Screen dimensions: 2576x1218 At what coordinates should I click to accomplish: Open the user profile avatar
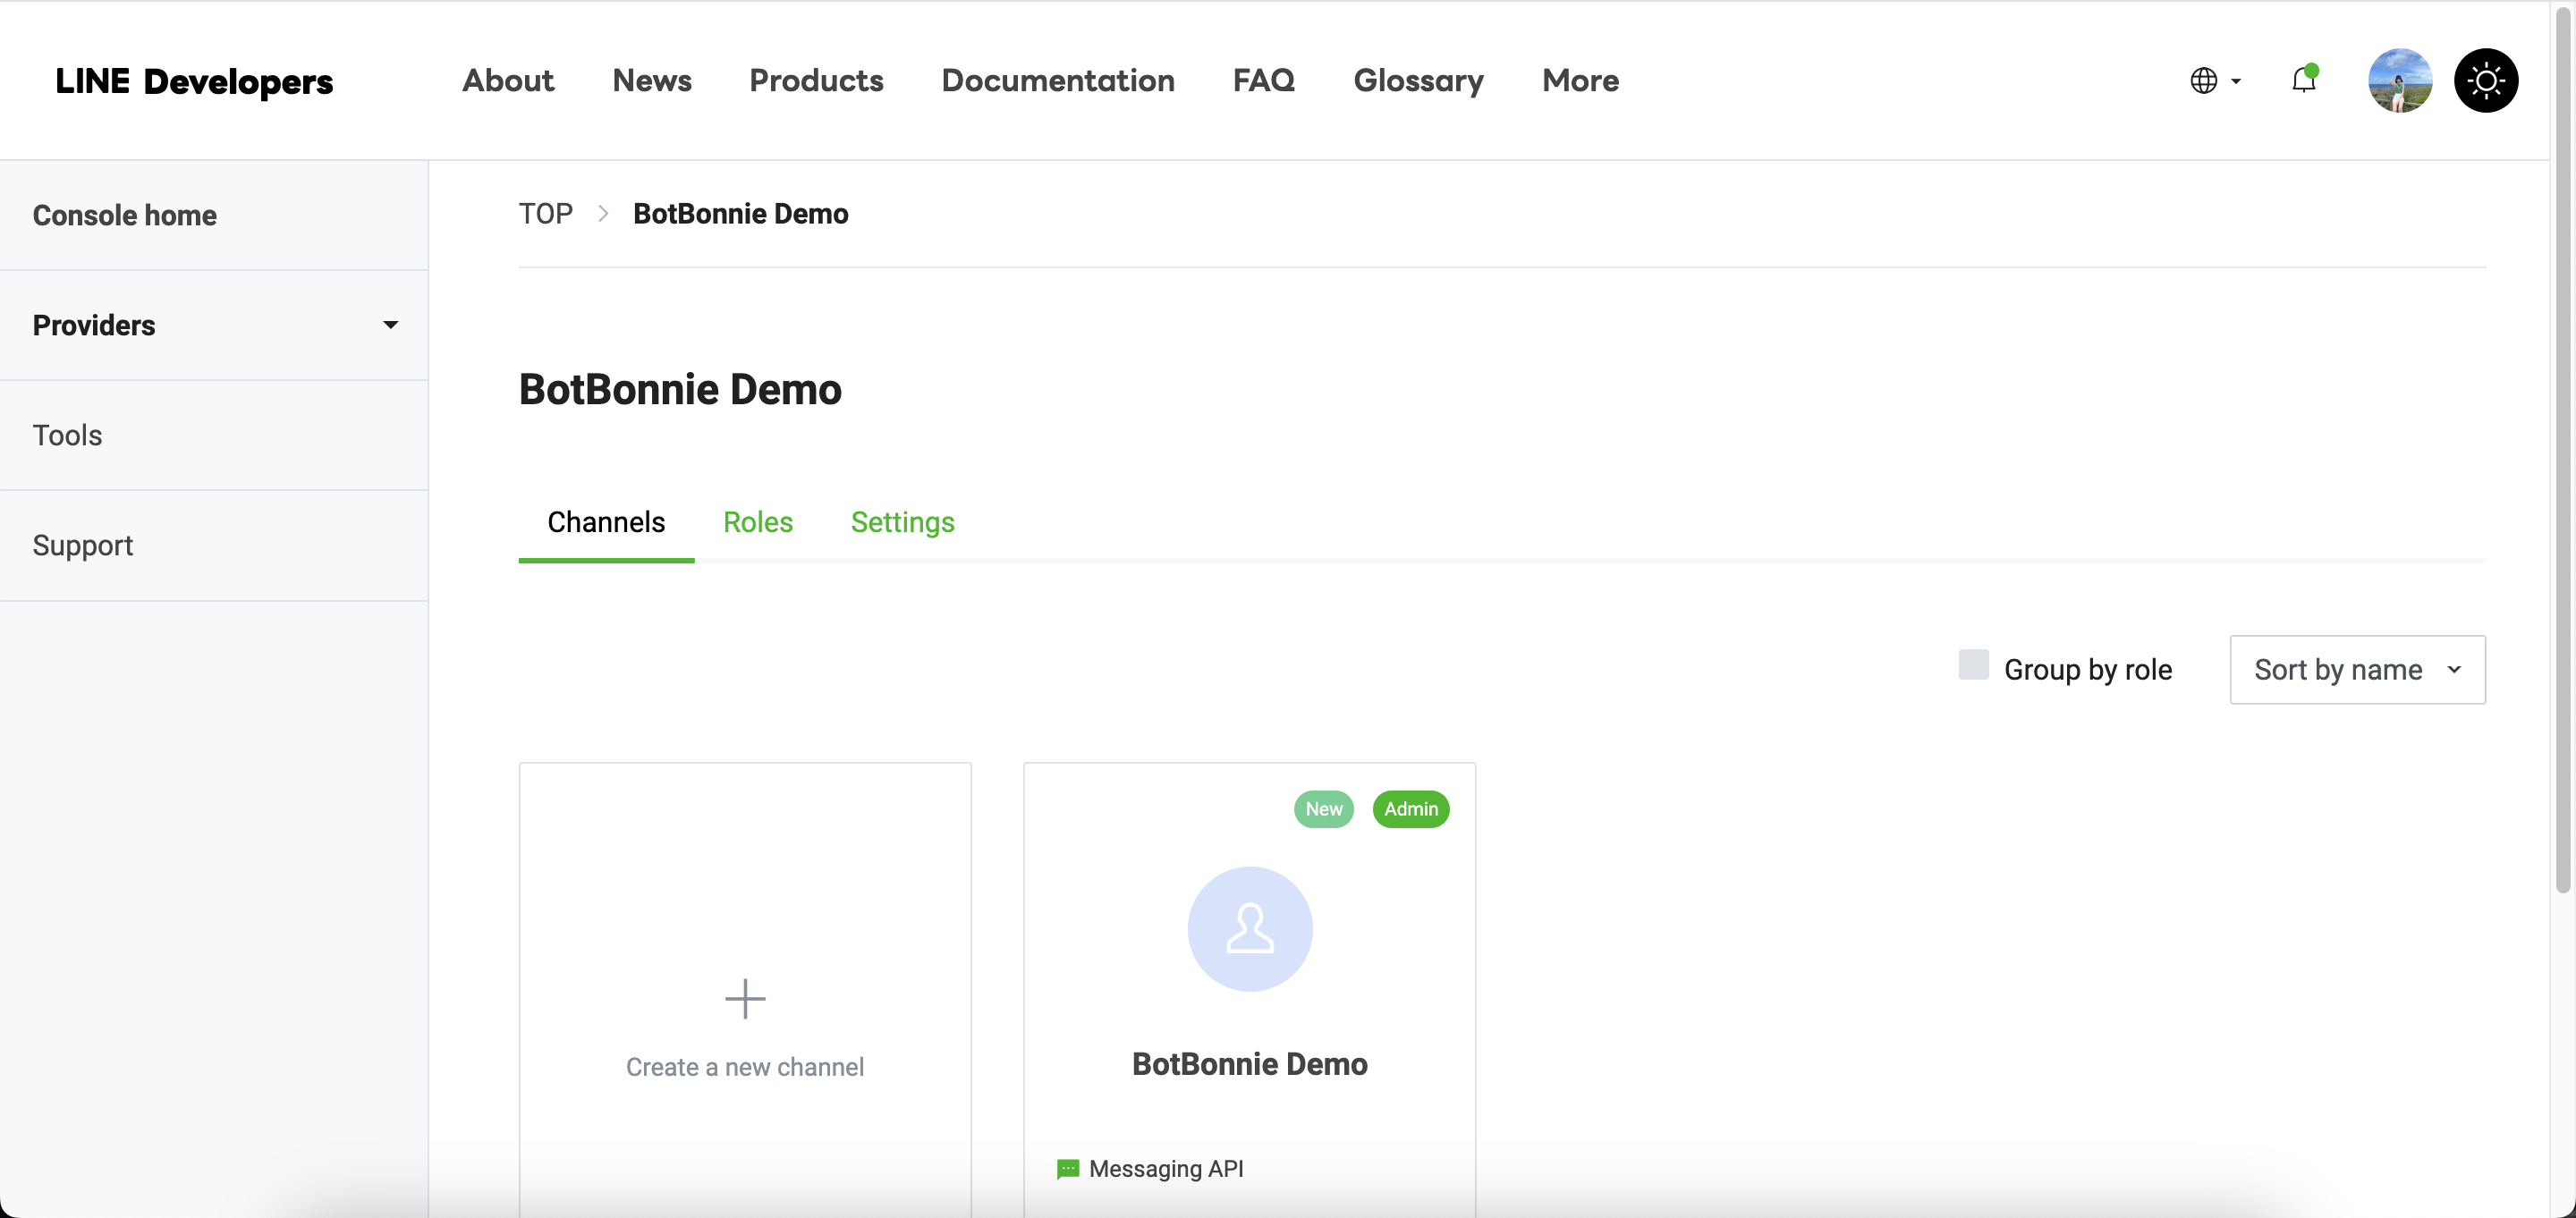coord(2399,80)
